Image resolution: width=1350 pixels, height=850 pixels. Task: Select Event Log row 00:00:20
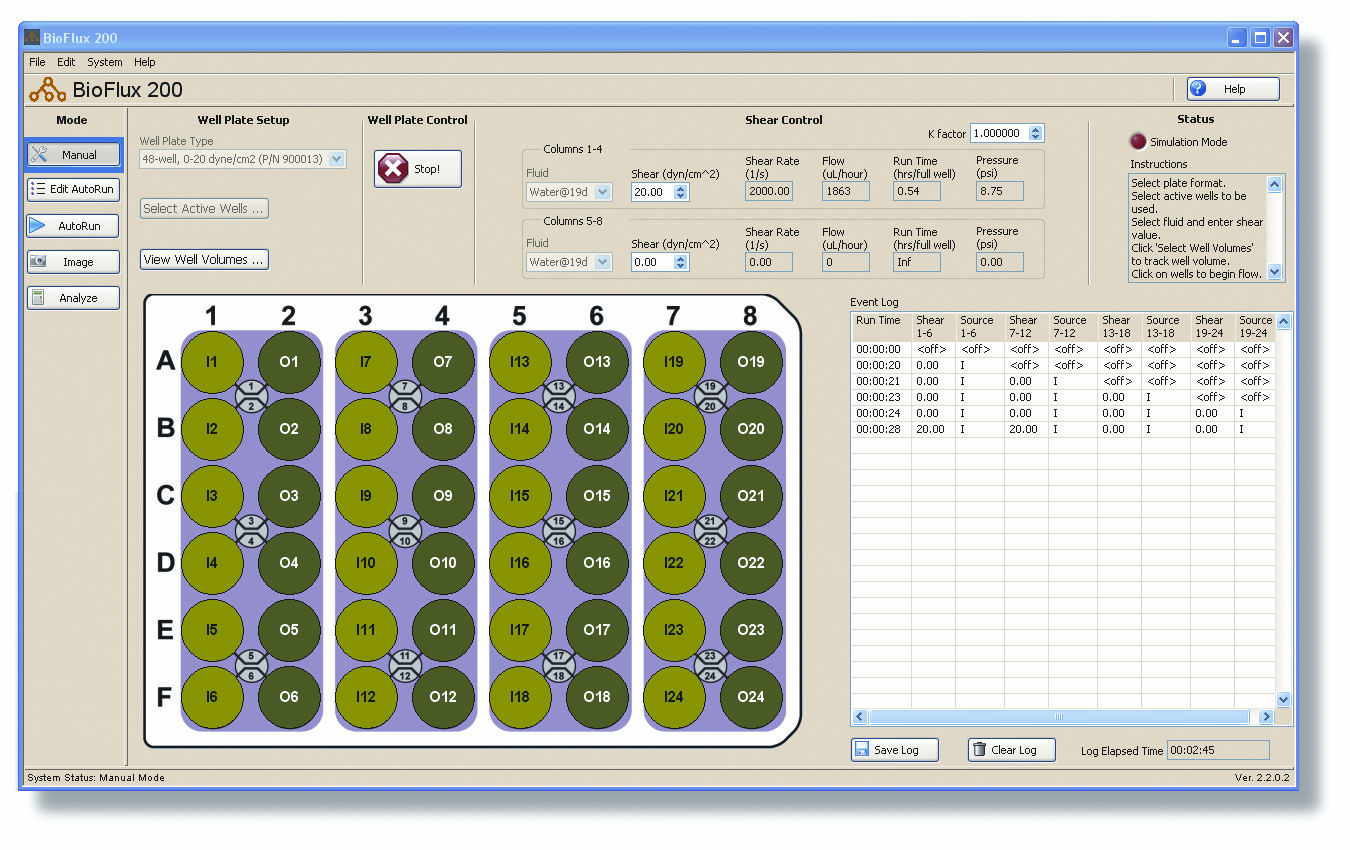pos(1063,365)
